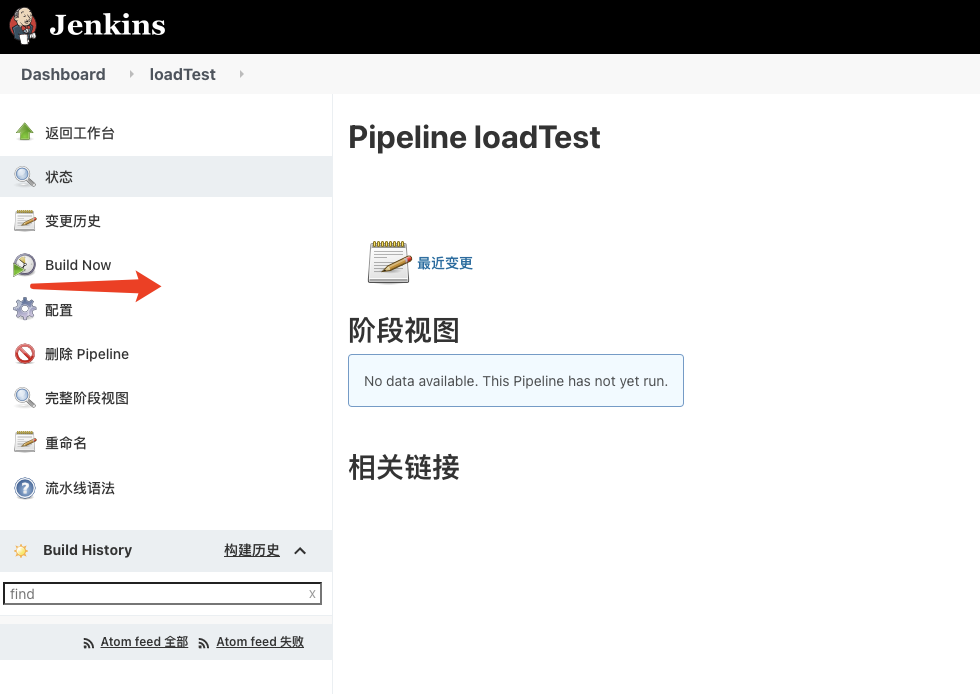Click the notepad icon beside 变更历史
The image size is (980, 694).
pos(25,221)
